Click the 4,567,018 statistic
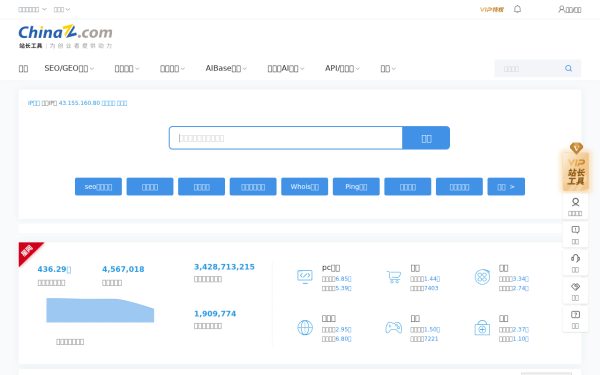This screenshot has width=600, height=375. (x=123, y=269)
